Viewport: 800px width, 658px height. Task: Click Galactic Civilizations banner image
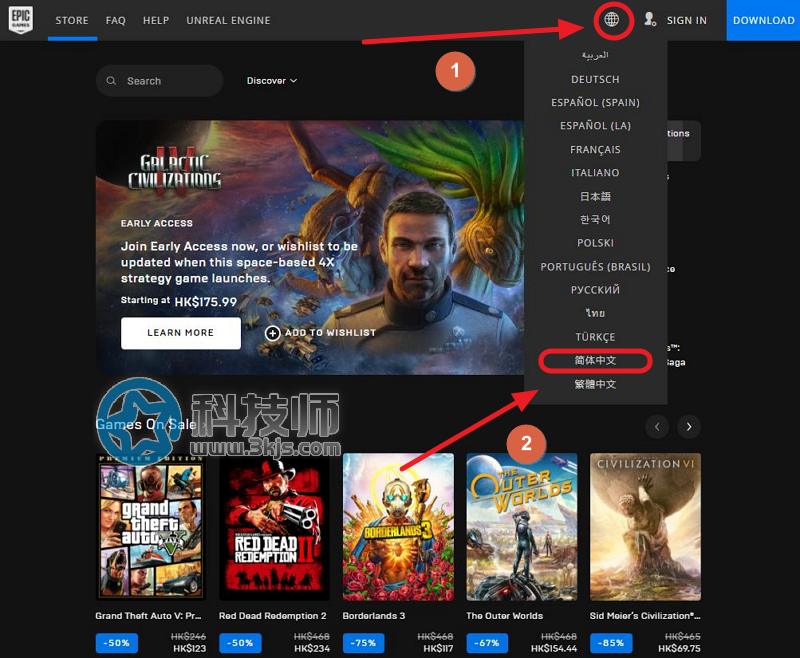tap(310, 247)
